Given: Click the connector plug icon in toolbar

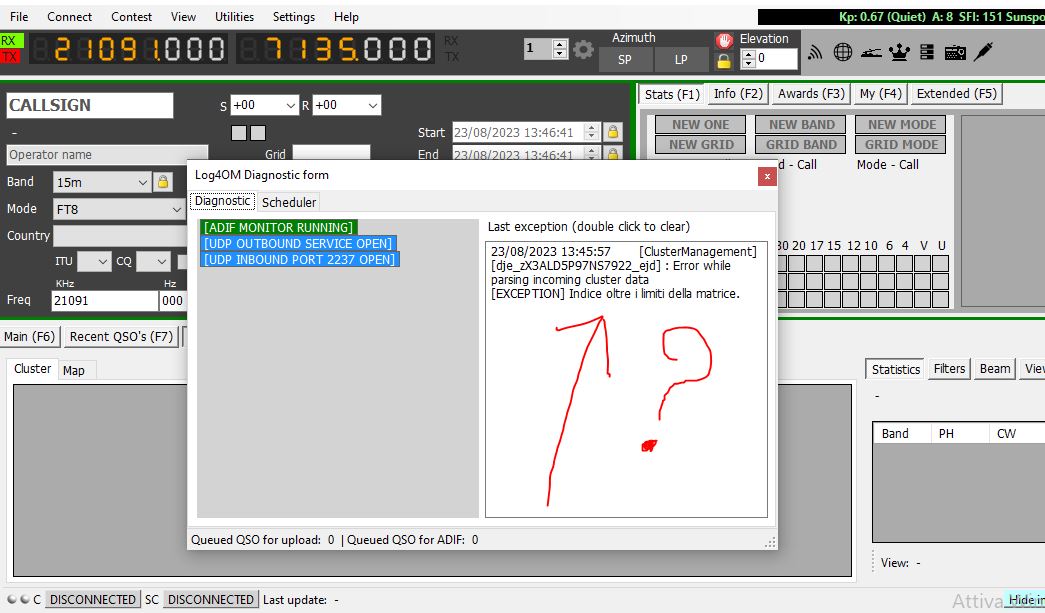Looking at the screenshot, I should coord(983,52).
